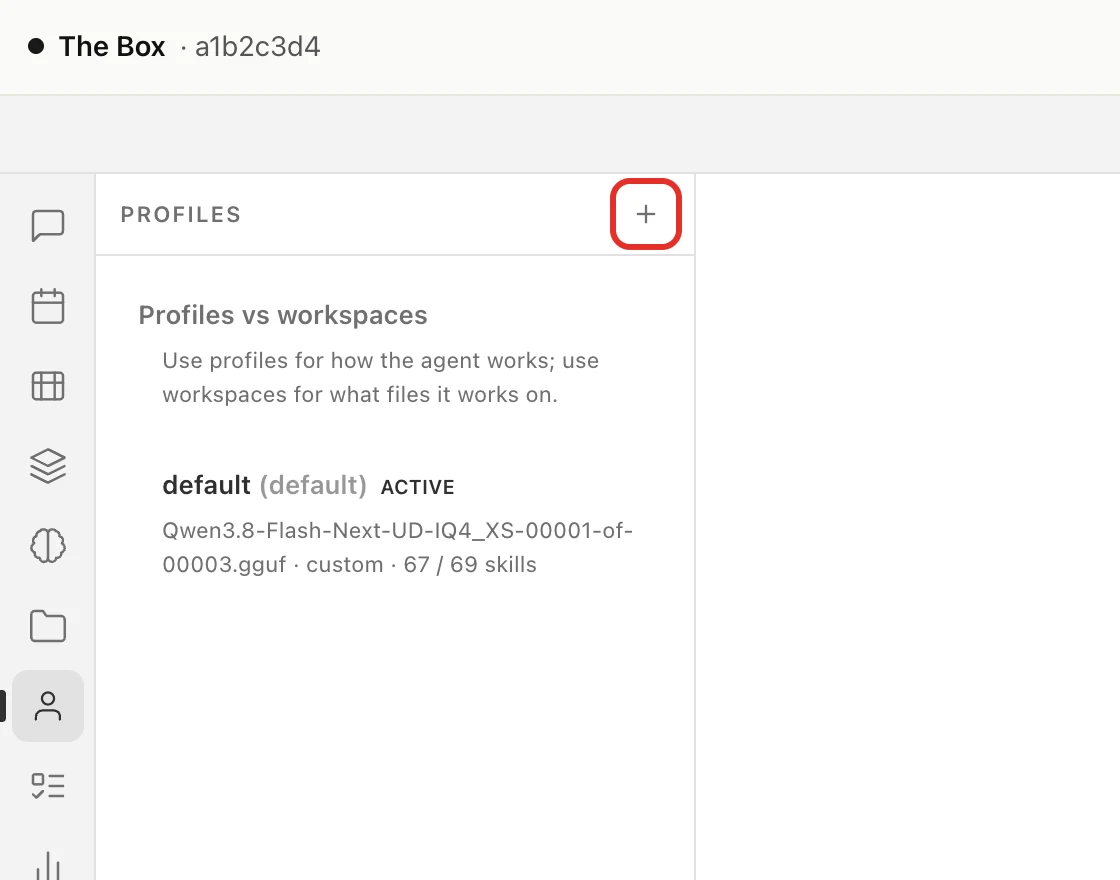
Task: Open the bar chart sidebar icon
Action: 48,864
